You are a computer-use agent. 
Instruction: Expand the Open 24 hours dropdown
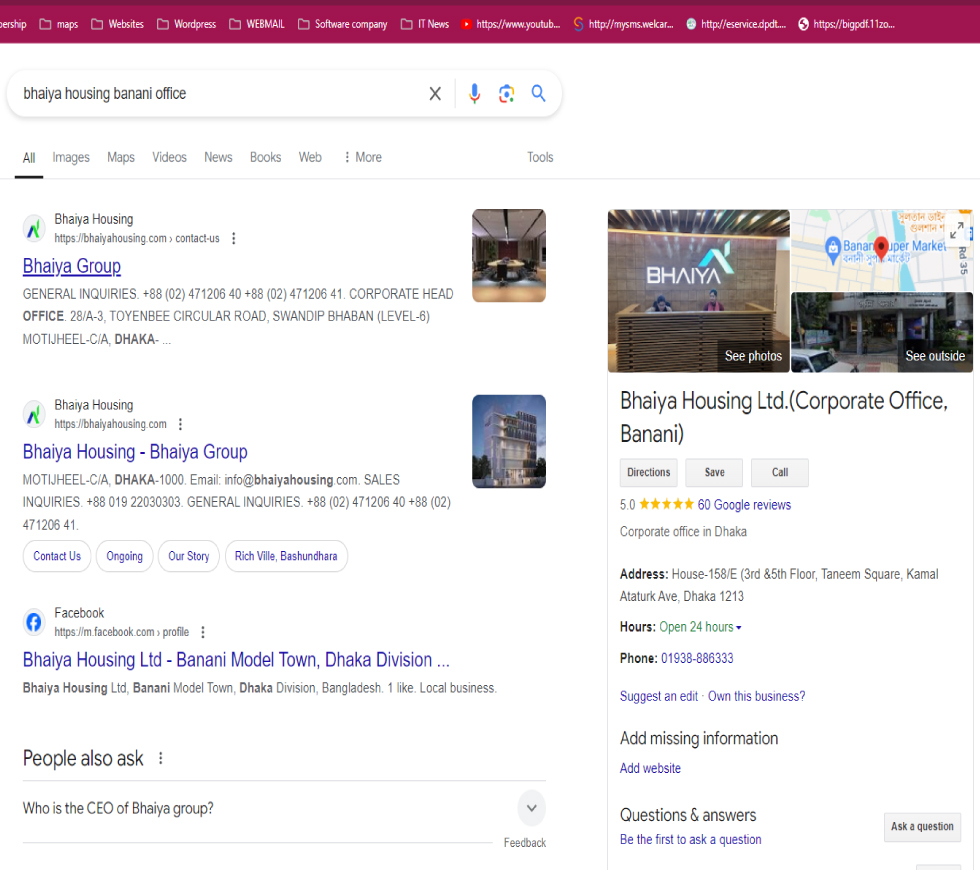pyautogui.click(x=738, y=628)
